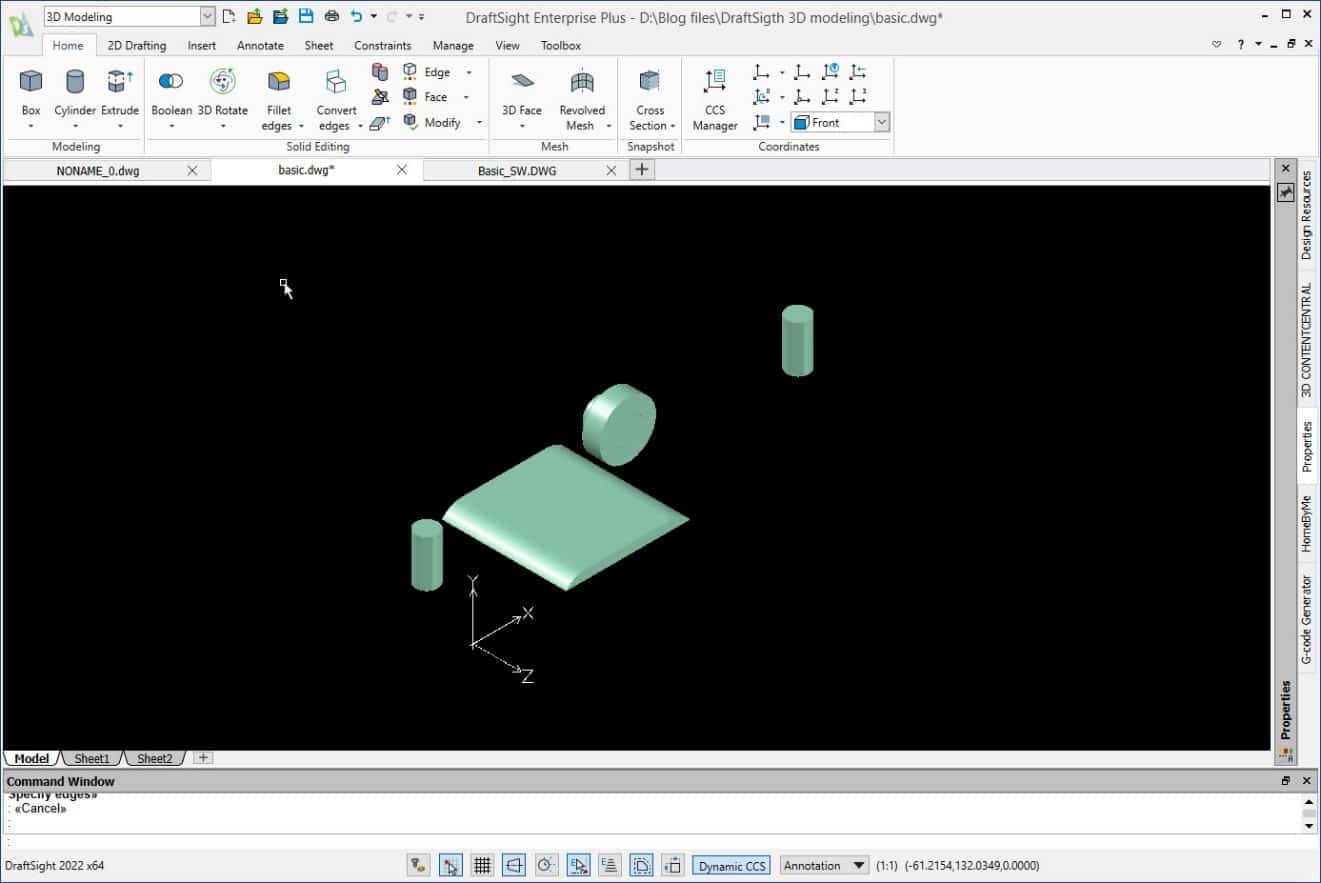
Task: Toggle entity tracking (ETrack) button
Action: click(x=610, y=865)
